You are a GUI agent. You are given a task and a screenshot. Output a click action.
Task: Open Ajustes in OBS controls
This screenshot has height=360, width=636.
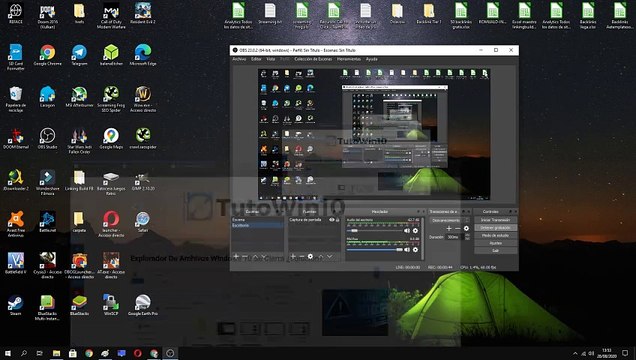[495, 243]
